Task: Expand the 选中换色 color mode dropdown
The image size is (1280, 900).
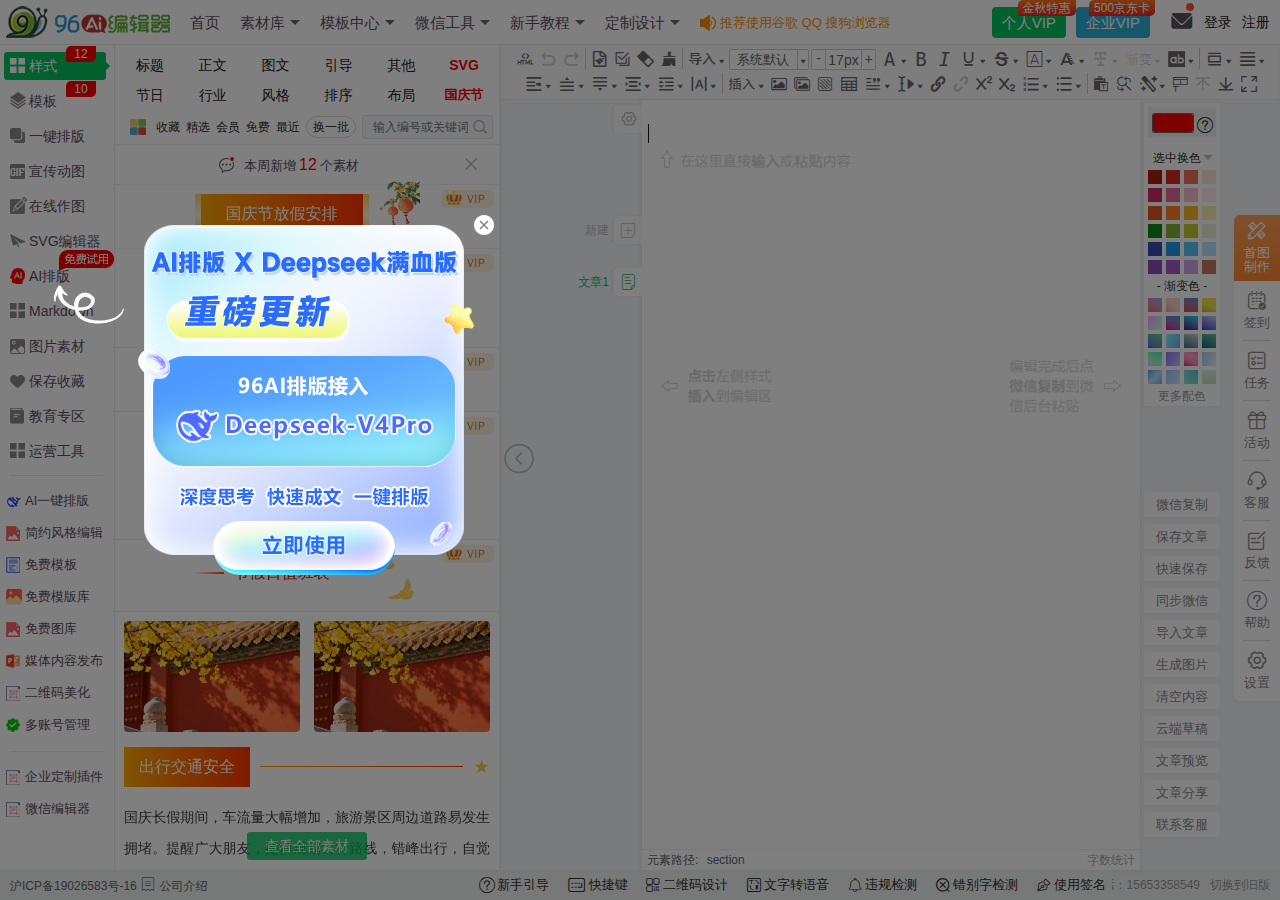Action: 1182,158
